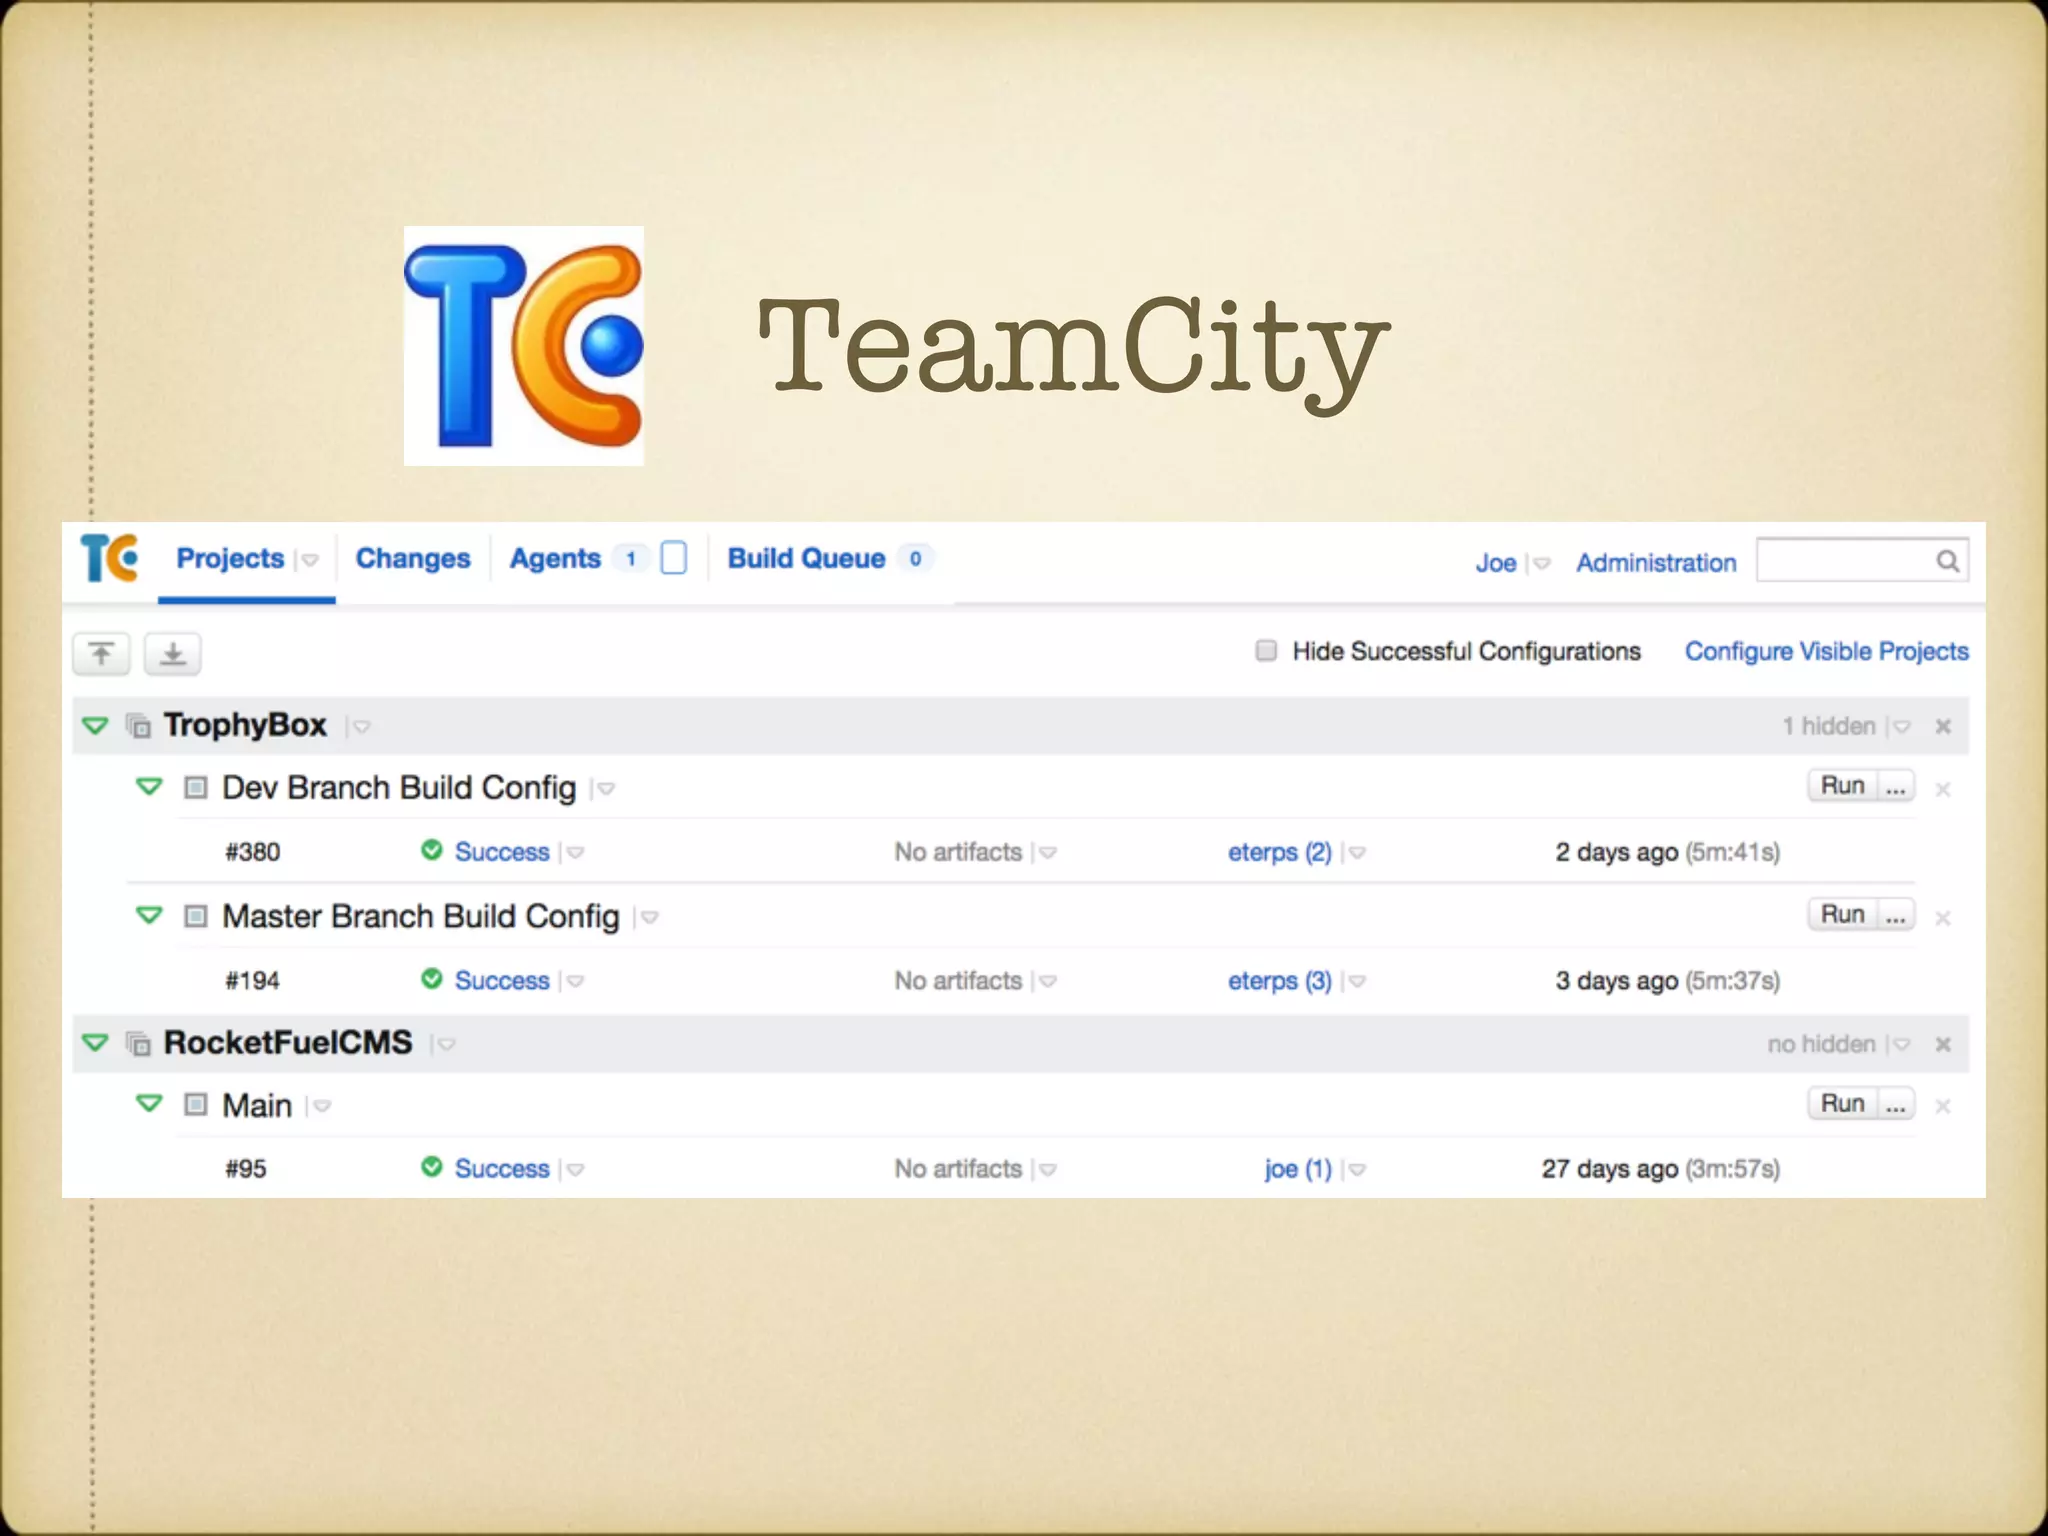The height and width of the screenshot is (1536, 2048).
Task: Collapse the Main build configuration
Action: 149,1104
